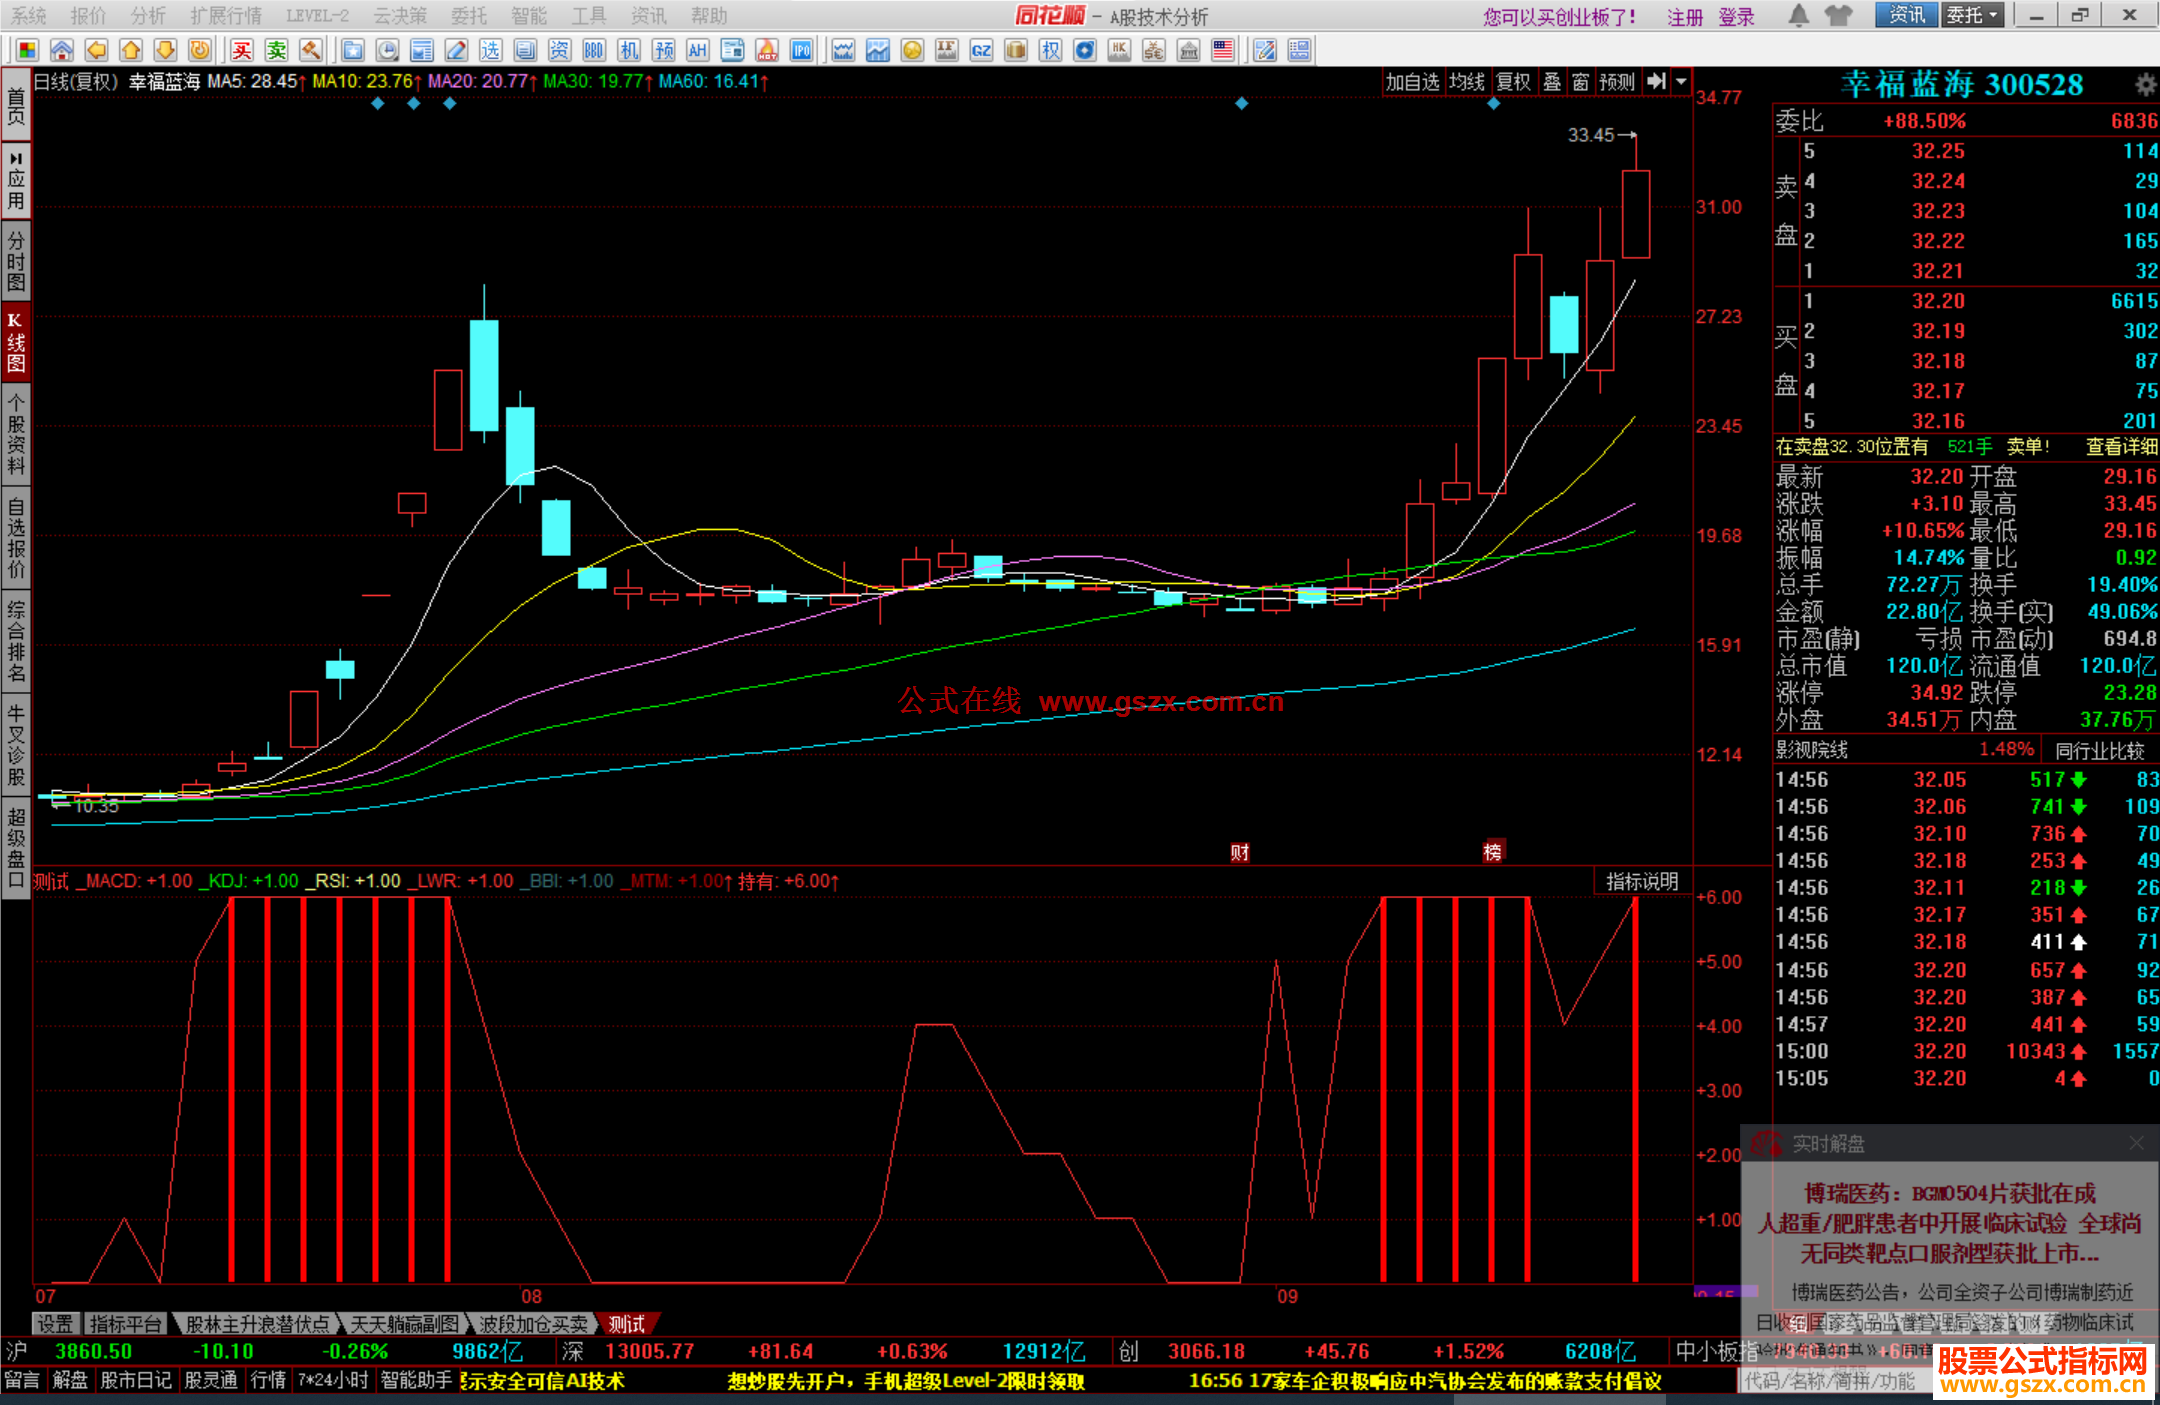Toggle the 叠 overlay button
2160x1405 pixels.
[x=1552, y=82]
